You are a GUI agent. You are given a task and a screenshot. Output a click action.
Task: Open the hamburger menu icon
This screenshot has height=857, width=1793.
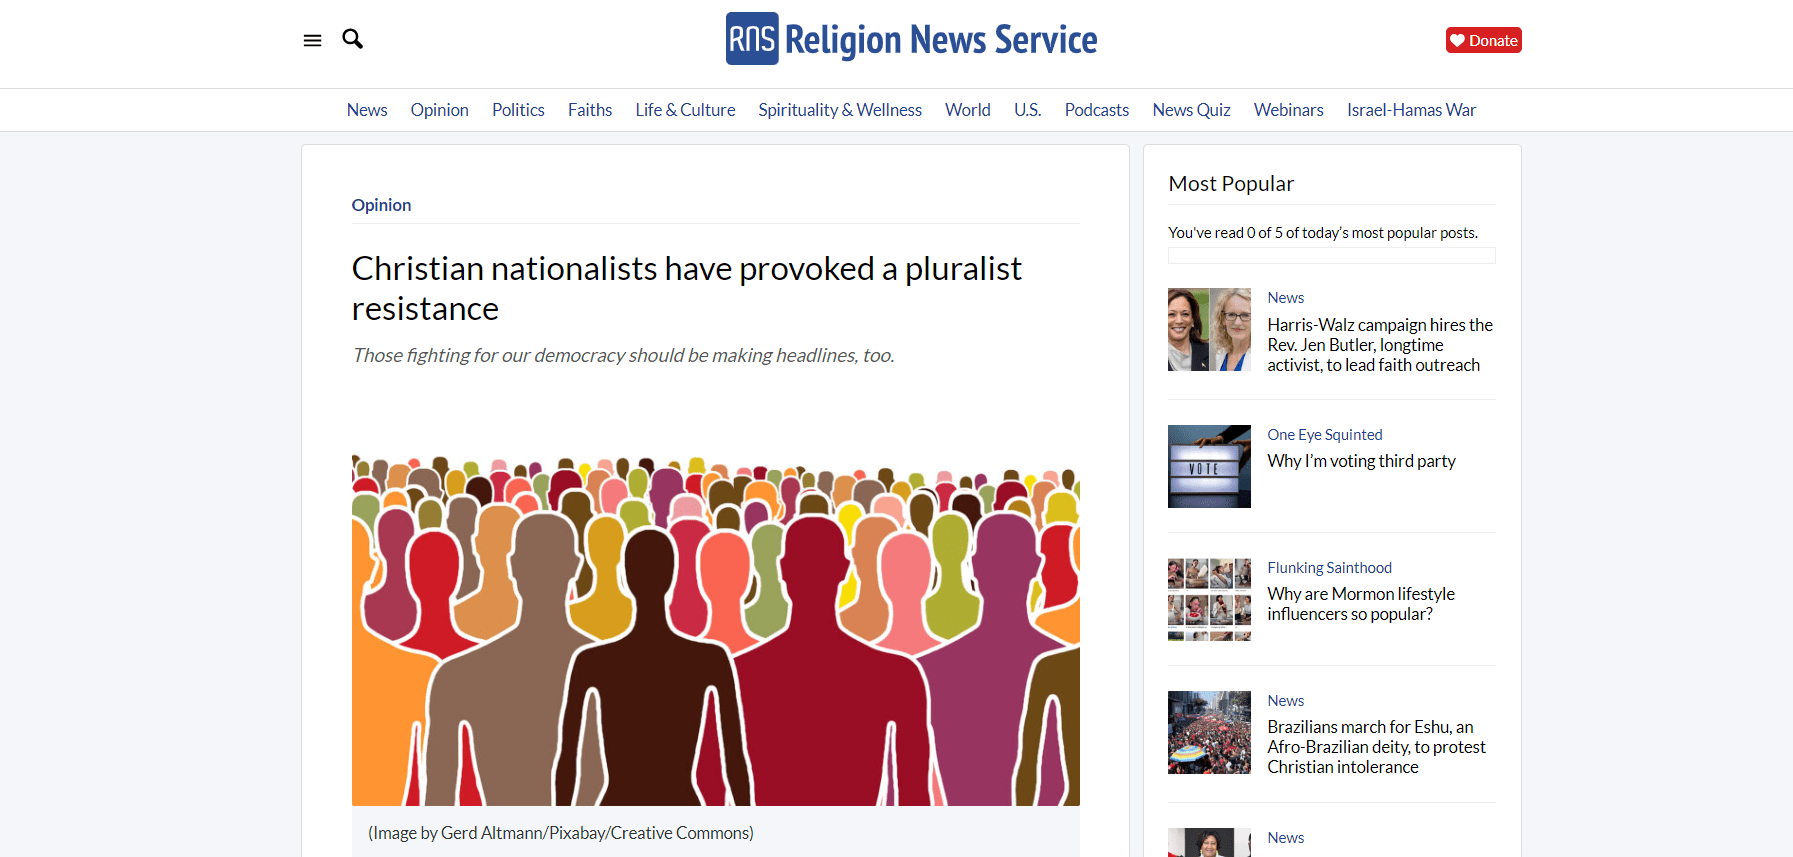pyautogui.click(x=312, y=40)
